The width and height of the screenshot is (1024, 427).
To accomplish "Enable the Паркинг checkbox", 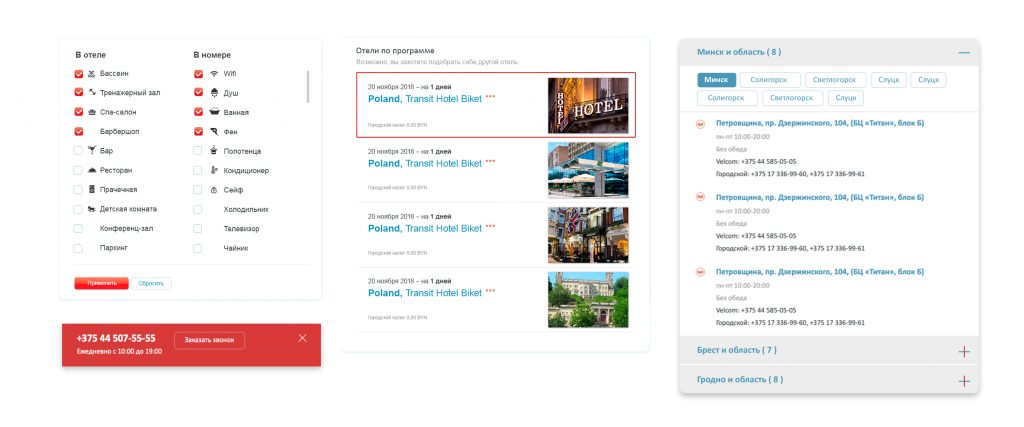I will tap(79, 247).
